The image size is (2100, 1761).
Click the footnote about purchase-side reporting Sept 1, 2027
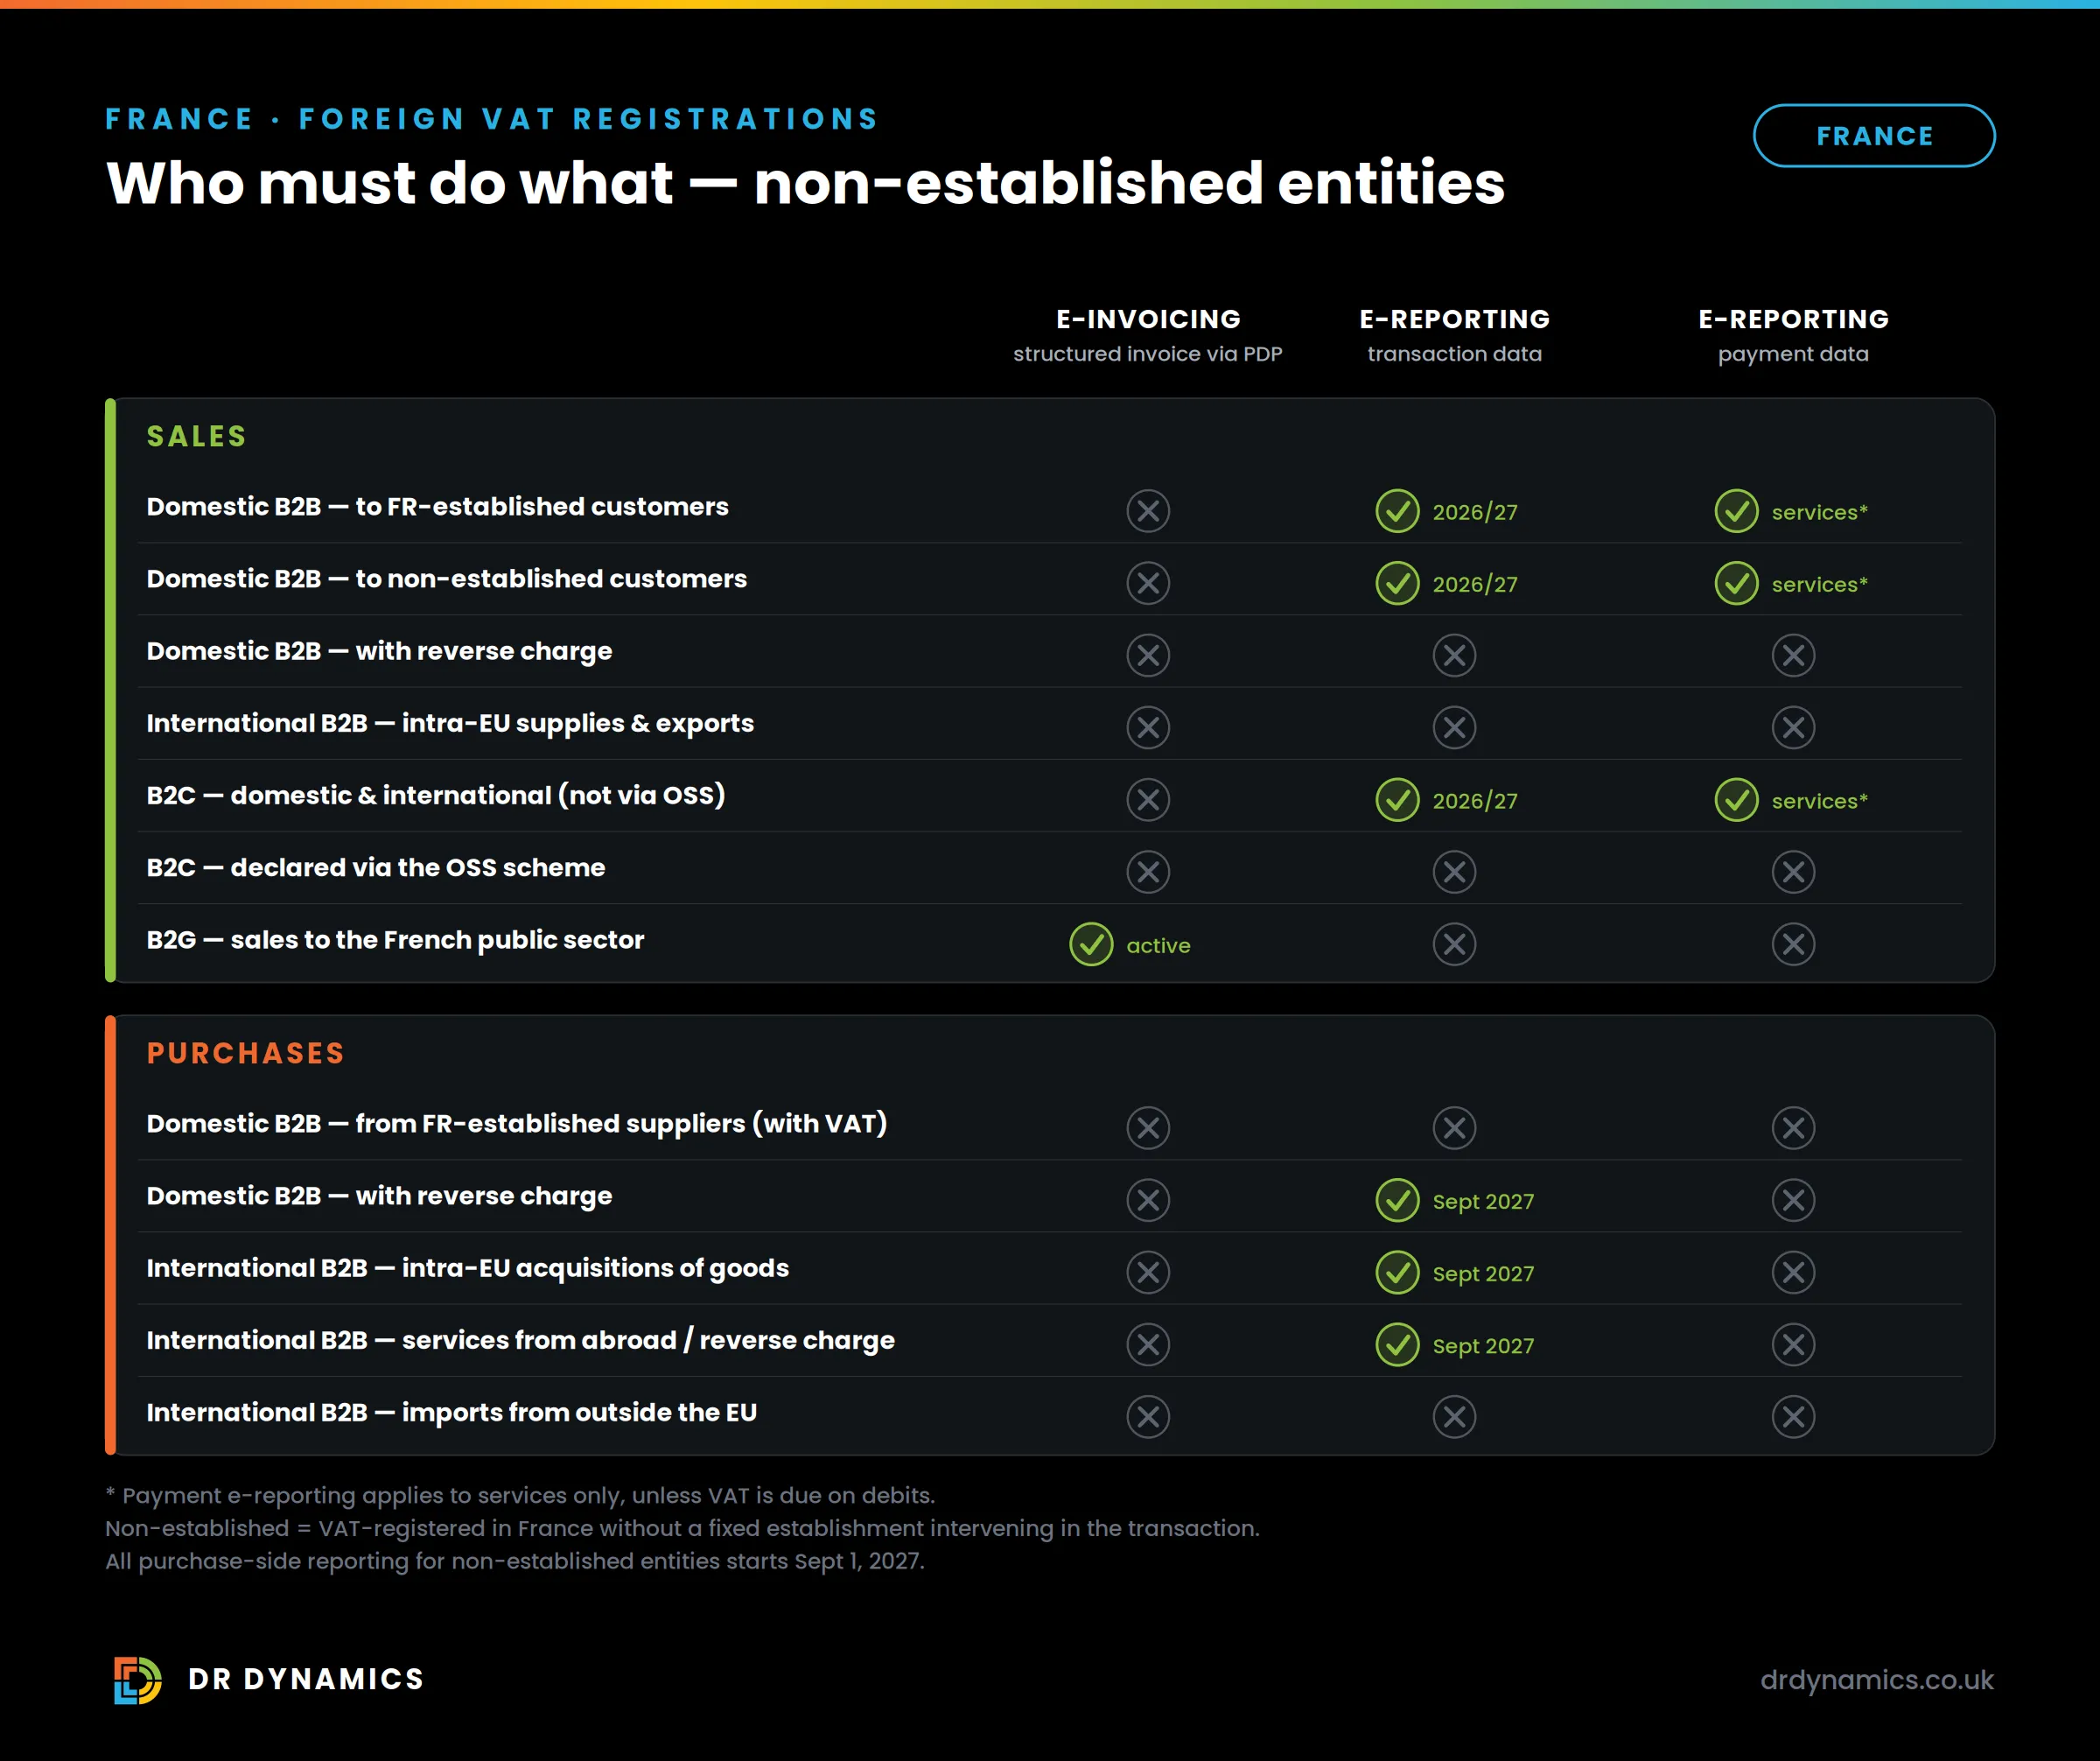515,1561
